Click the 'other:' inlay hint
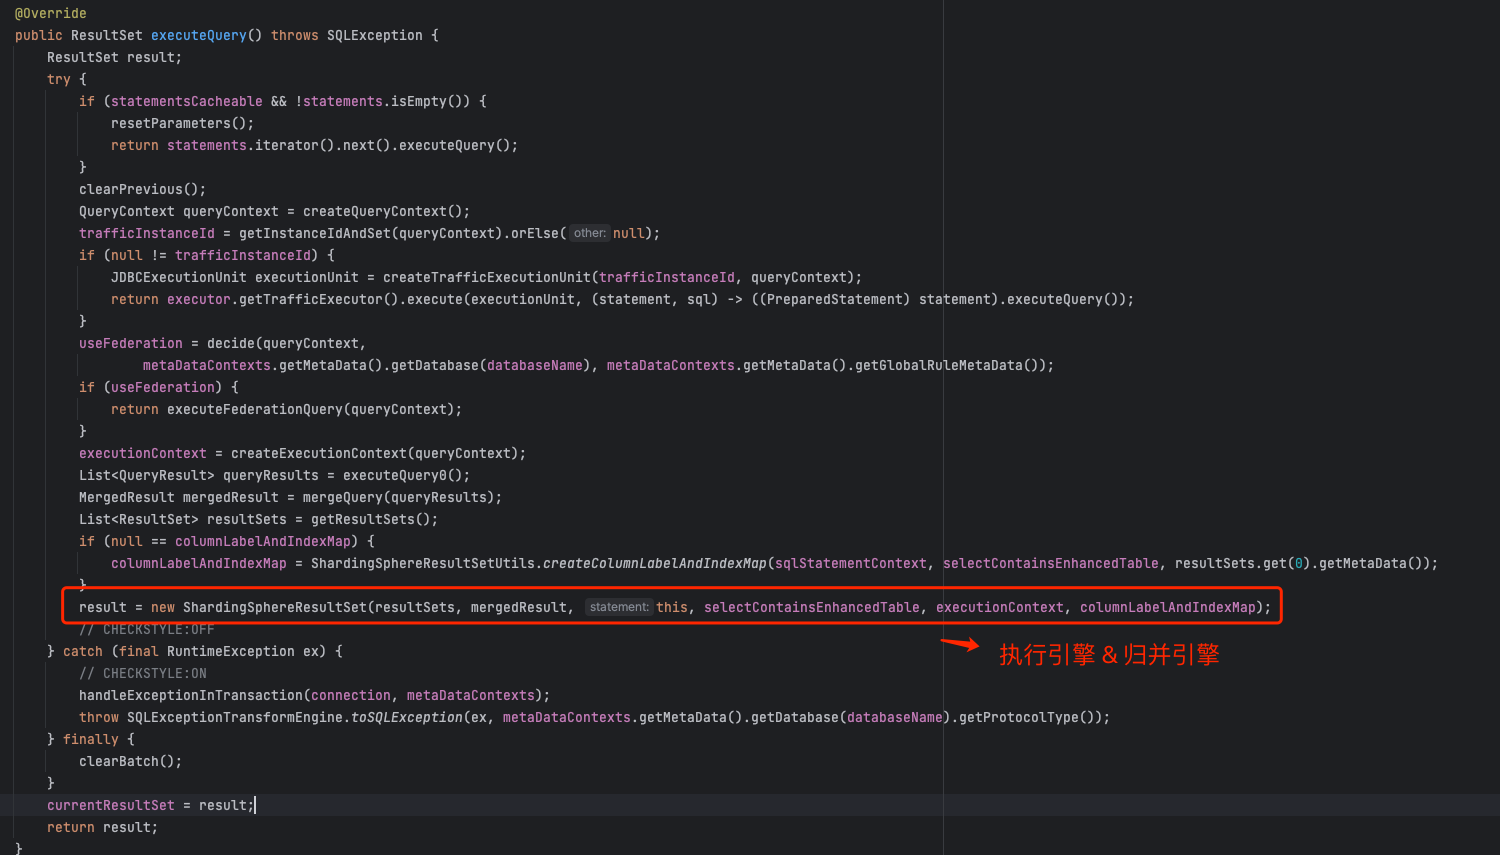Image resolution: width=1500 pixels, height=855 pixels. point(589,233)
